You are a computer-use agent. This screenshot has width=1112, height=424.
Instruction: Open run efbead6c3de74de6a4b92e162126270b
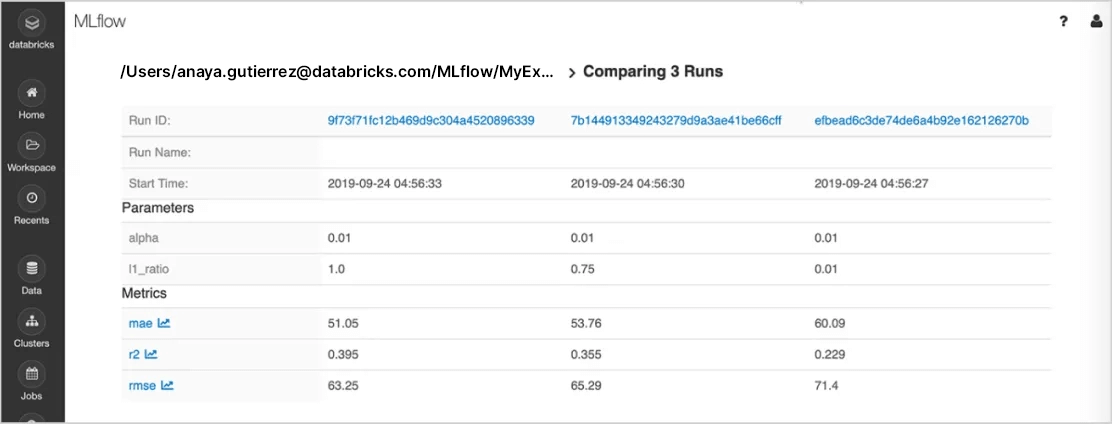pos(921,120)
